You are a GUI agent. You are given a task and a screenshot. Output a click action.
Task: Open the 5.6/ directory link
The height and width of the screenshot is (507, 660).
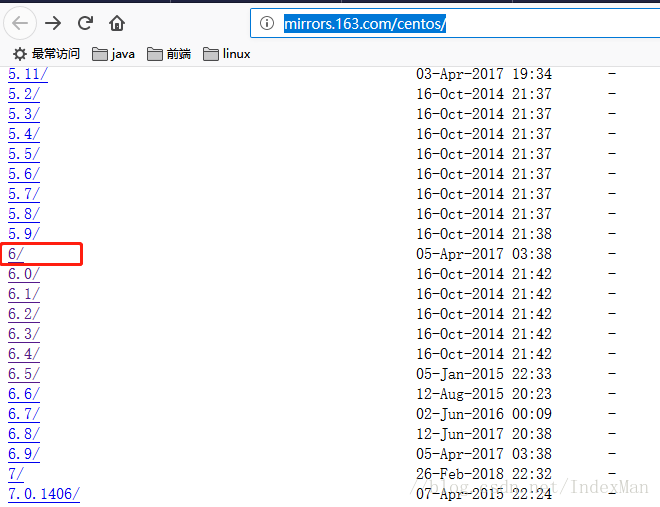(x=24, y=174)
